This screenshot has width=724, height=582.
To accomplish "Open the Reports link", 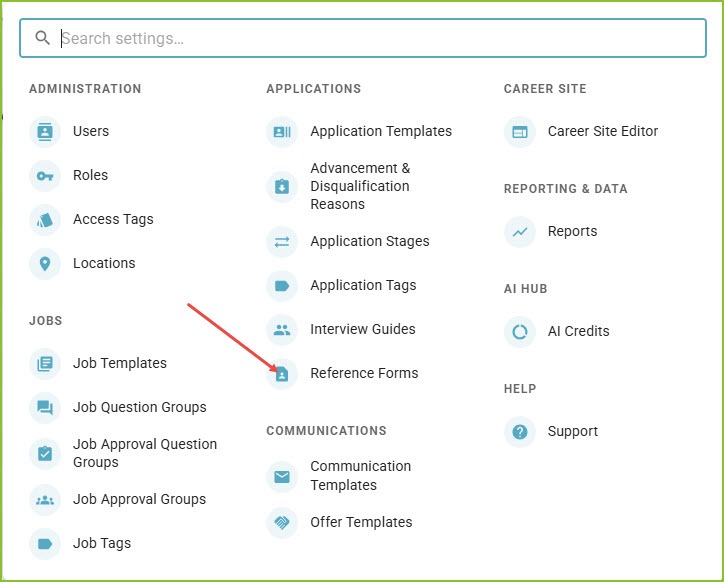I will 572,231.
